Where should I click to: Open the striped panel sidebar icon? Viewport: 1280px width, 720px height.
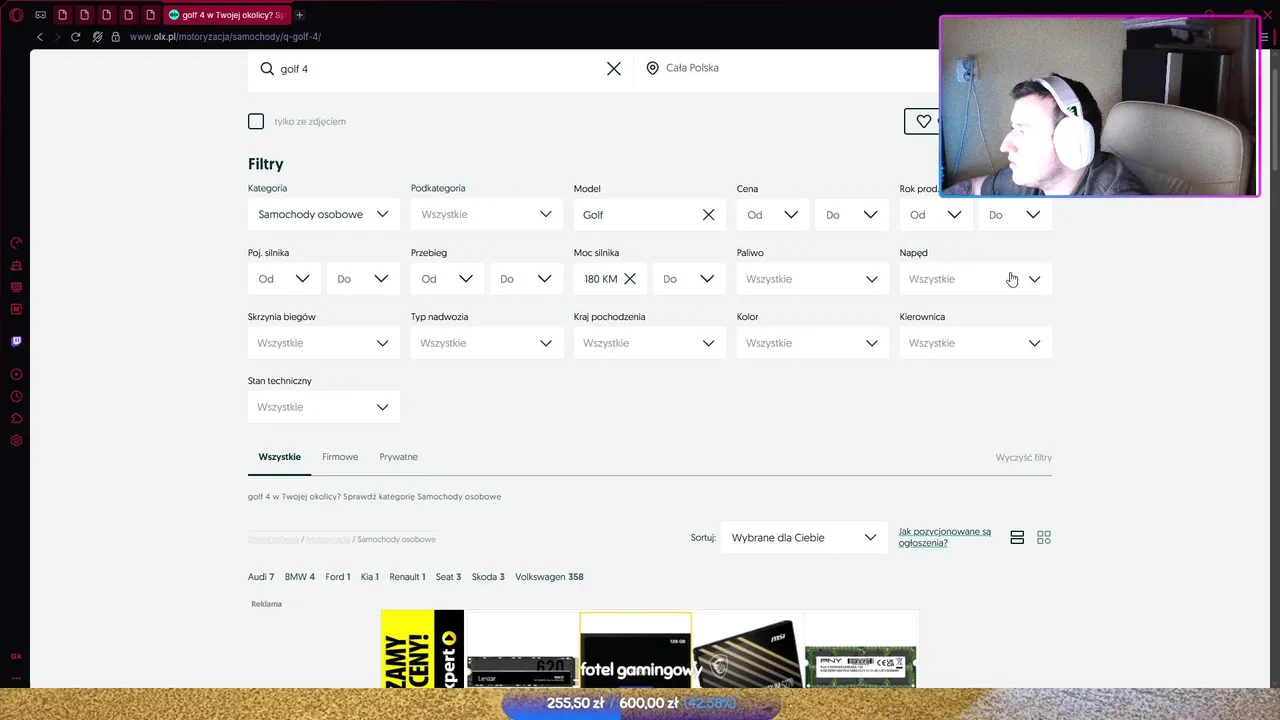click(16, 287)
